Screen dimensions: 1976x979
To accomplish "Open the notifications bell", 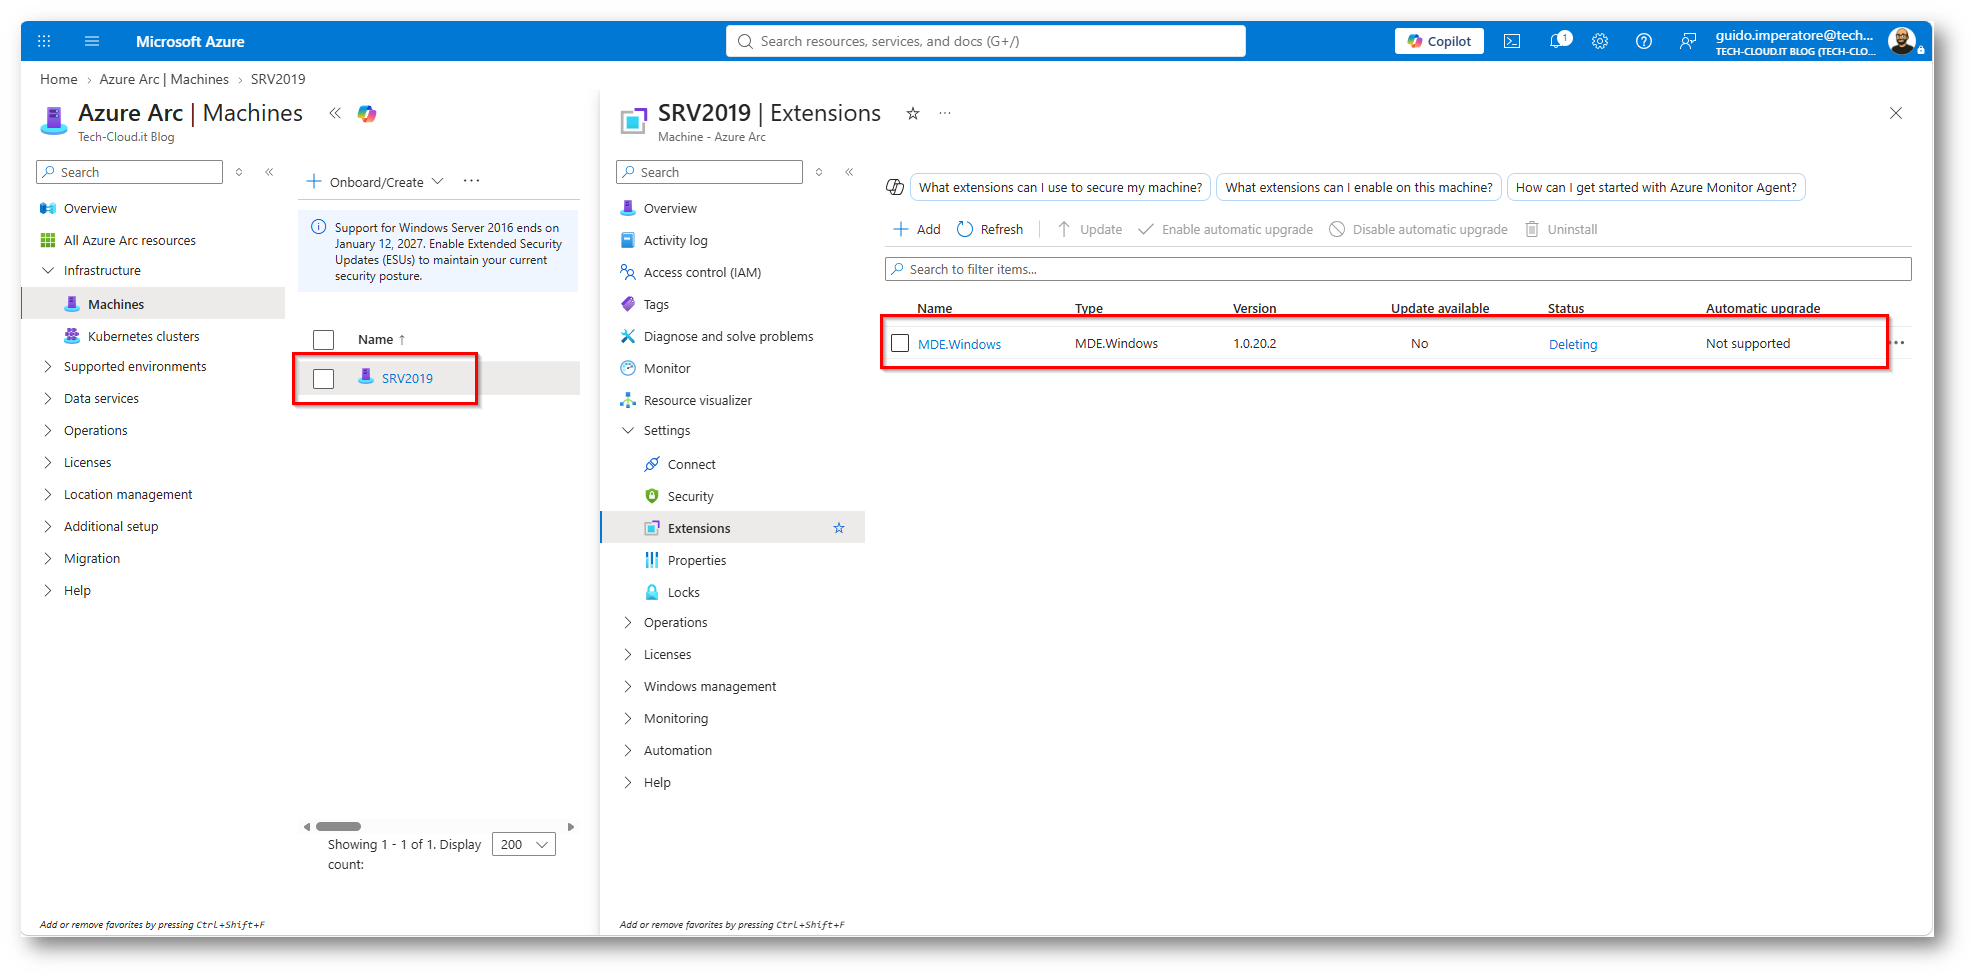I will tap(1559, 41).
